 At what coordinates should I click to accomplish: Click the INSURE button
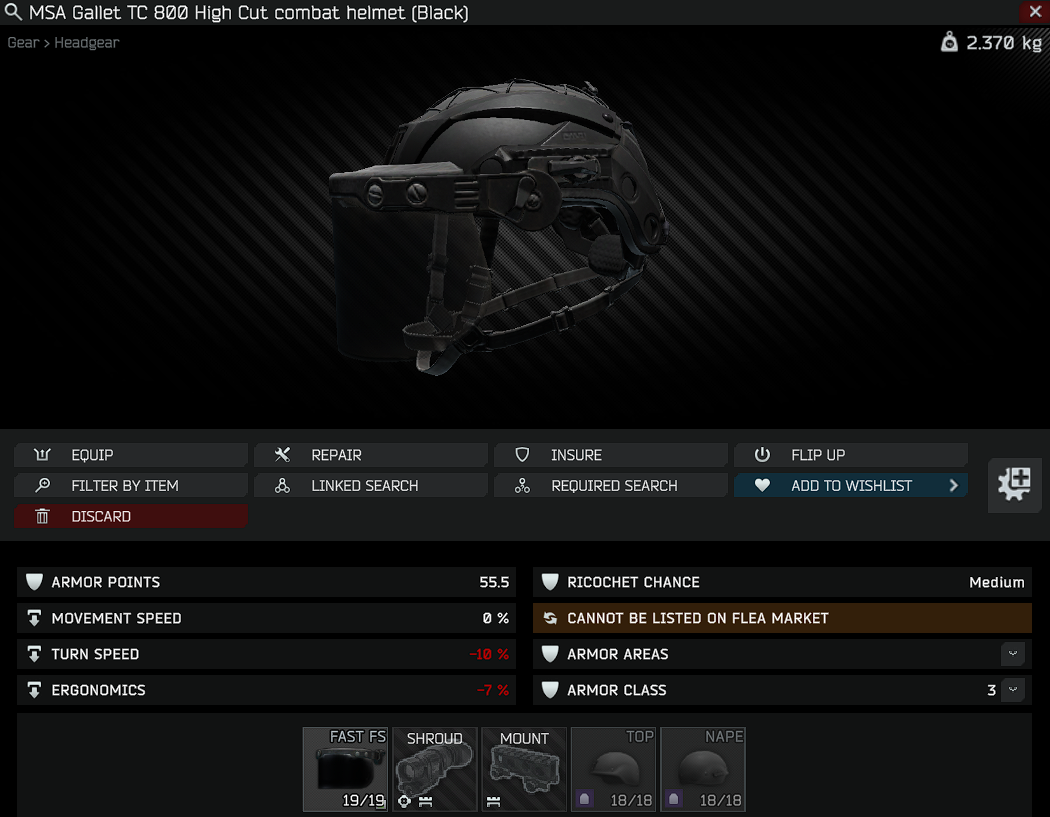[x=611, y=455]
